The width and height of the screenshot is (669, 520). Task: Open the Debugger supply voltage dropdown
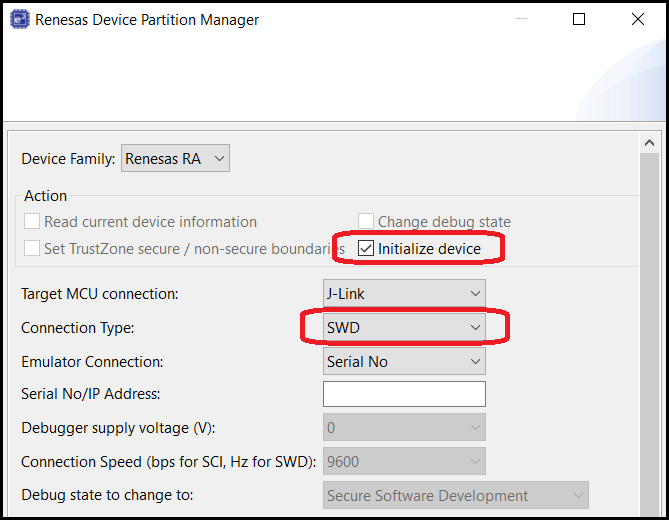tap(404, 427)
